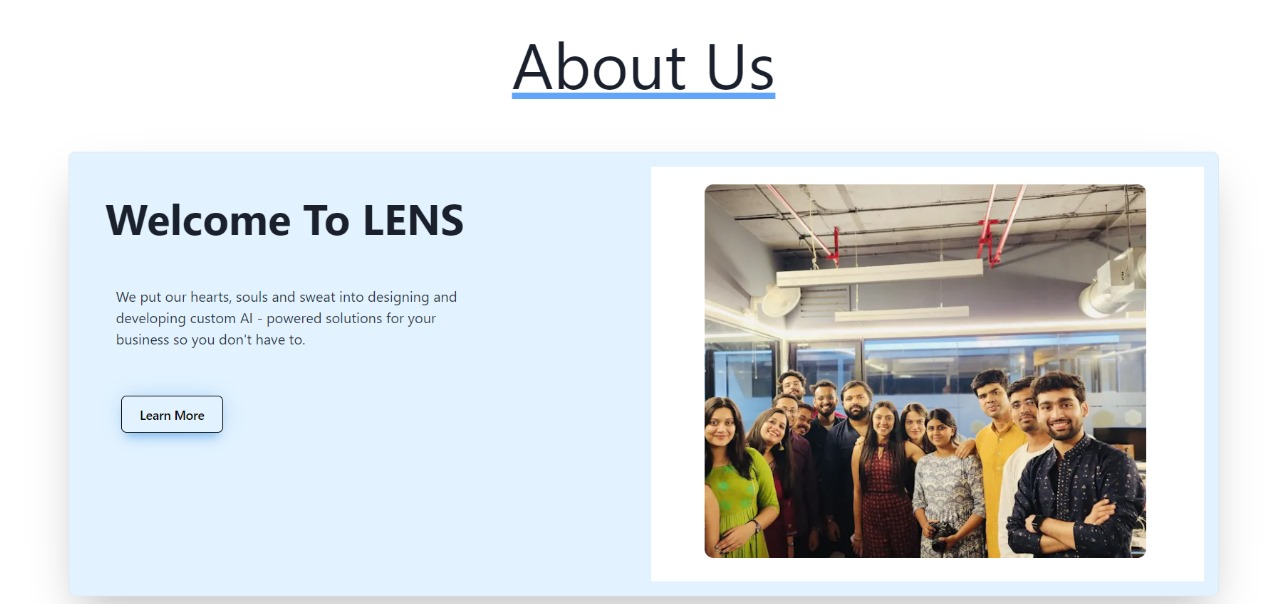Screen dimensions: 1280x604
Task: Click the paragraph about AI-powered solutions
Action: [x=287, y=318]
